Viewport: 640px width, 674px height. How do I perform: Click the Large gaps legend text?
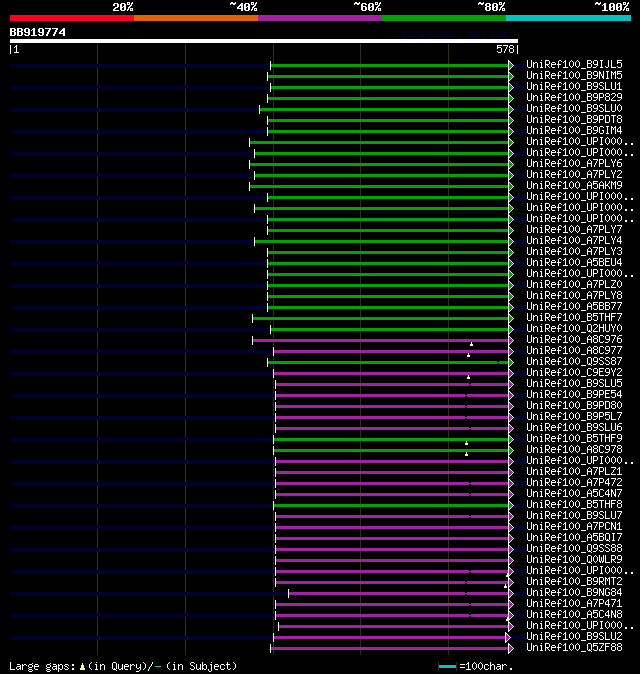point(123,666)
